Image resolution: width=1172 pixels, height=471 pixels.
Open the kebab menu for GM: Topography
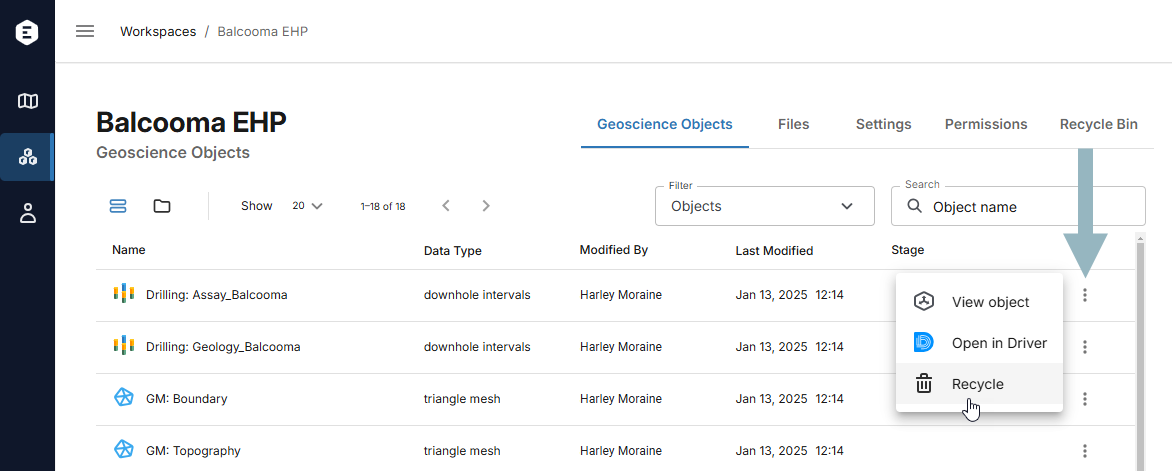click(x=1085, y=451)
